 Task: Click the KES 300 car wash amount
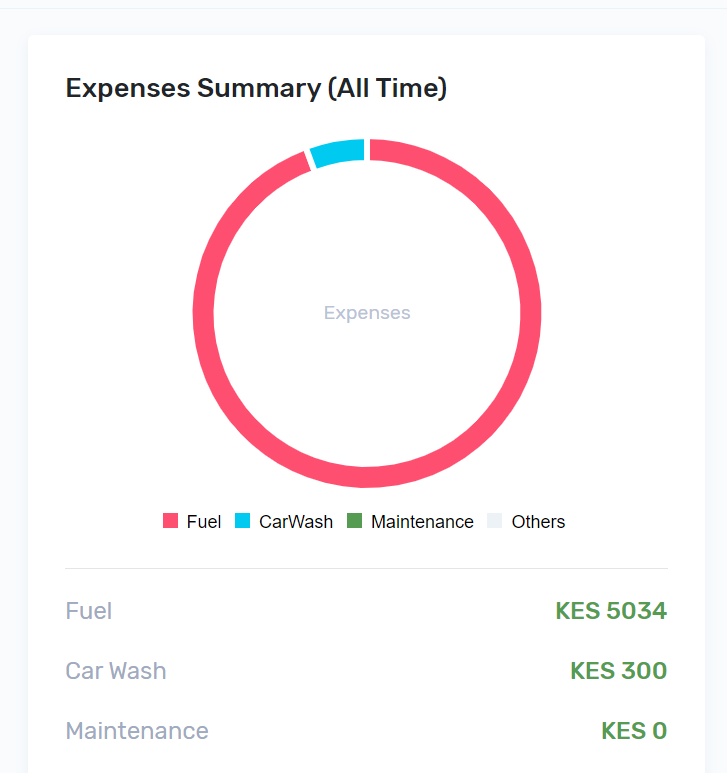click(x=618, y=670)
